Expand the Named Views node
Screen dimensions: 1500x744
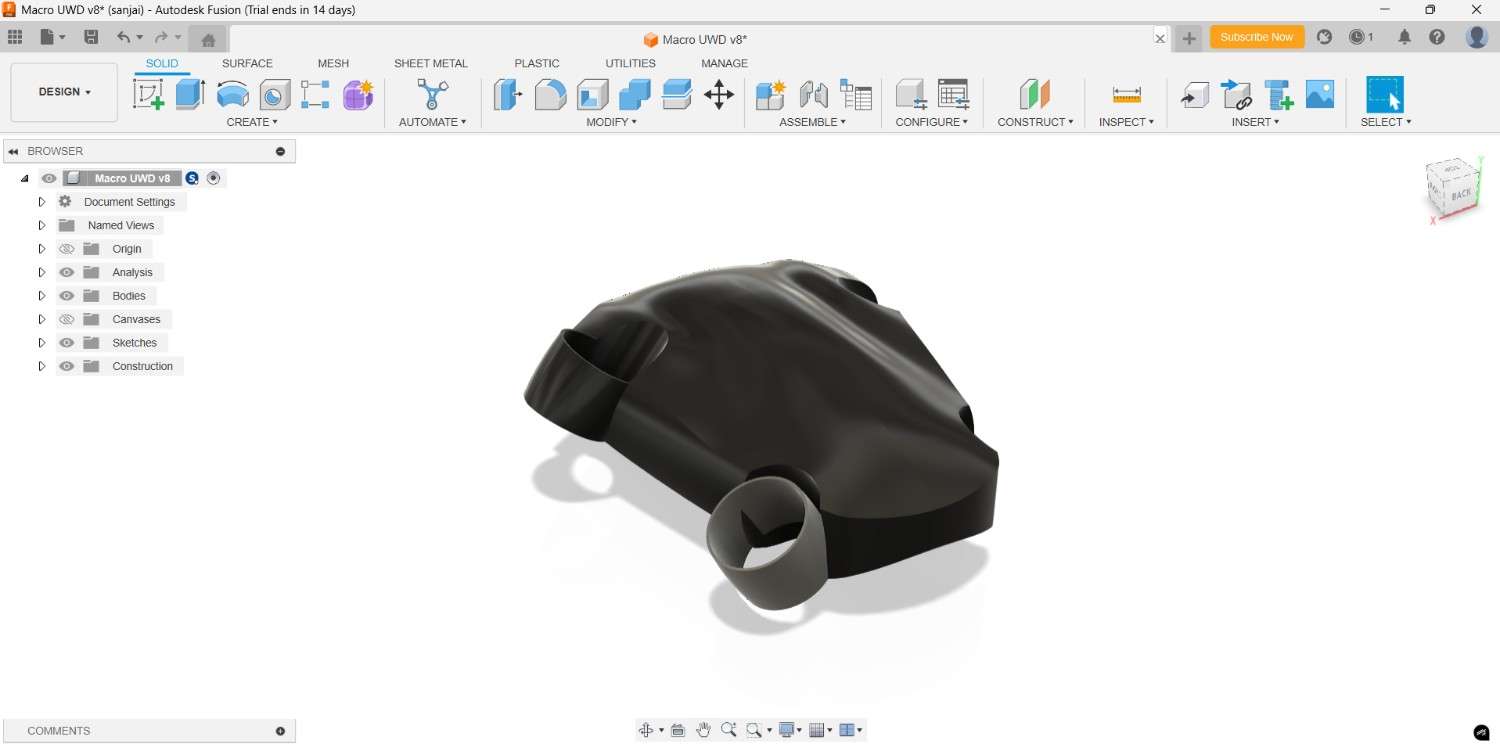click(42, 225)
